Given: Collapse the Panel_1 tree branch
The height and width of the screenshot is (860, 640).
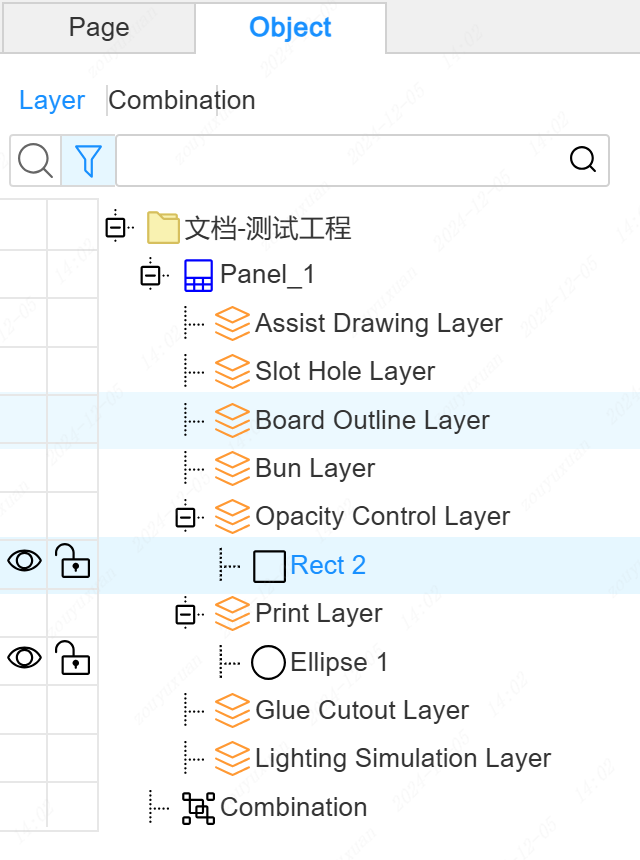Looking at the screenshot, I should [x=150, y=275].
